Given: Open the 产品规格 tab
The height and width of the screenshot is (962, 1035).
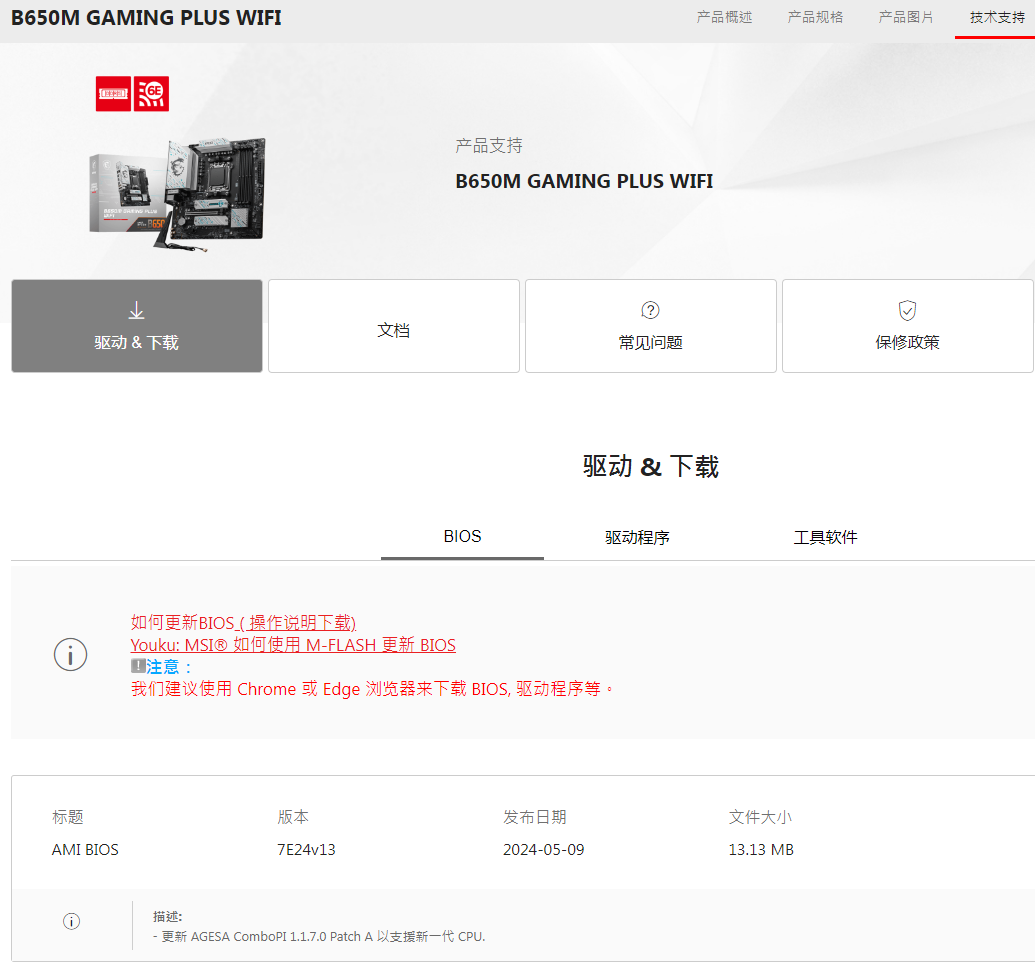Looking at the screenshot, I should (x=815, y=17).
